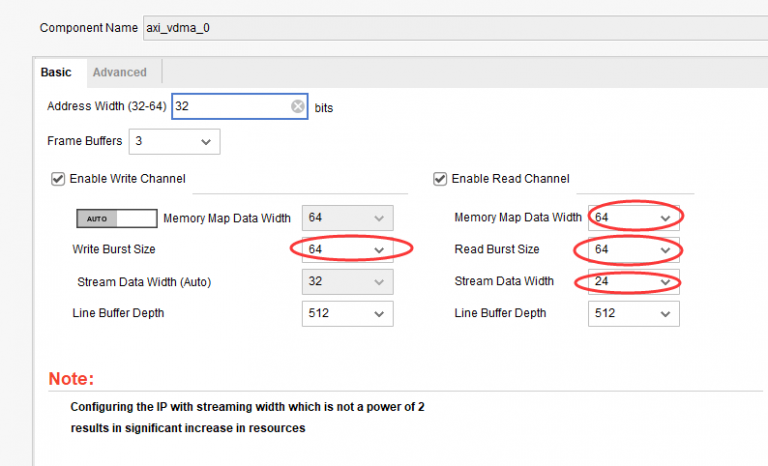The image size is (768, 466).
Task: Click the Enable Read Channel label
Action: tap(510, 179)
